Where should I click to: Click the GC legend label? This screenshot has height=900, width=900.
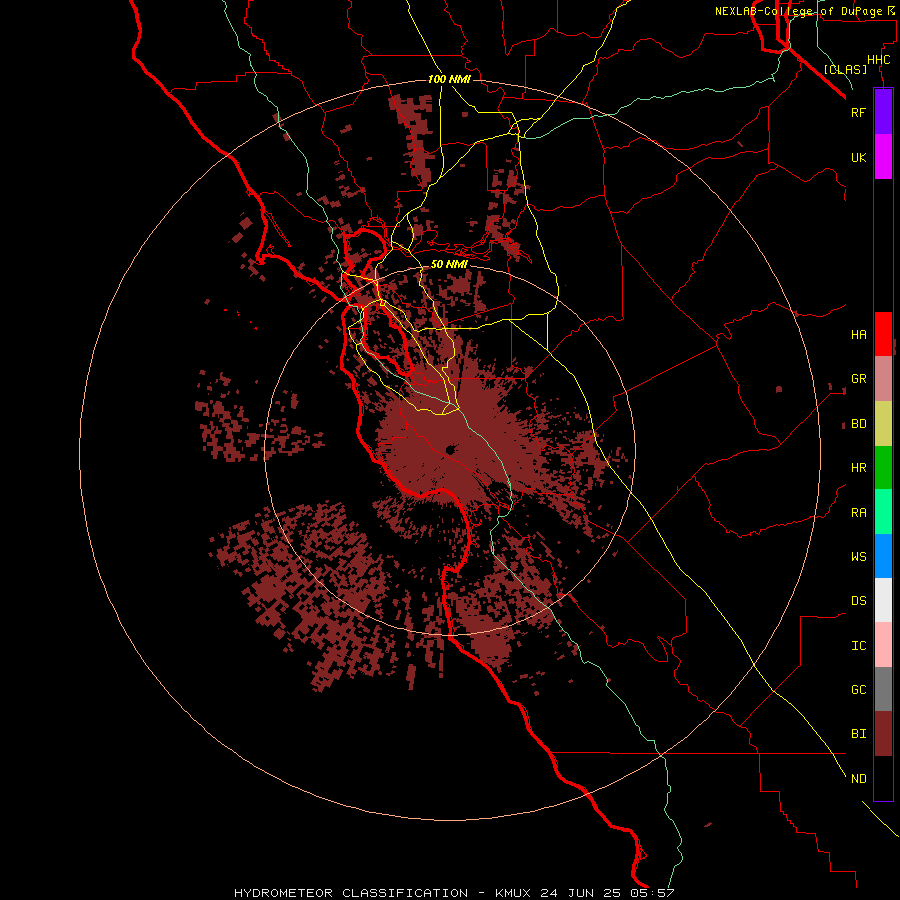click(x=858, y=690)
